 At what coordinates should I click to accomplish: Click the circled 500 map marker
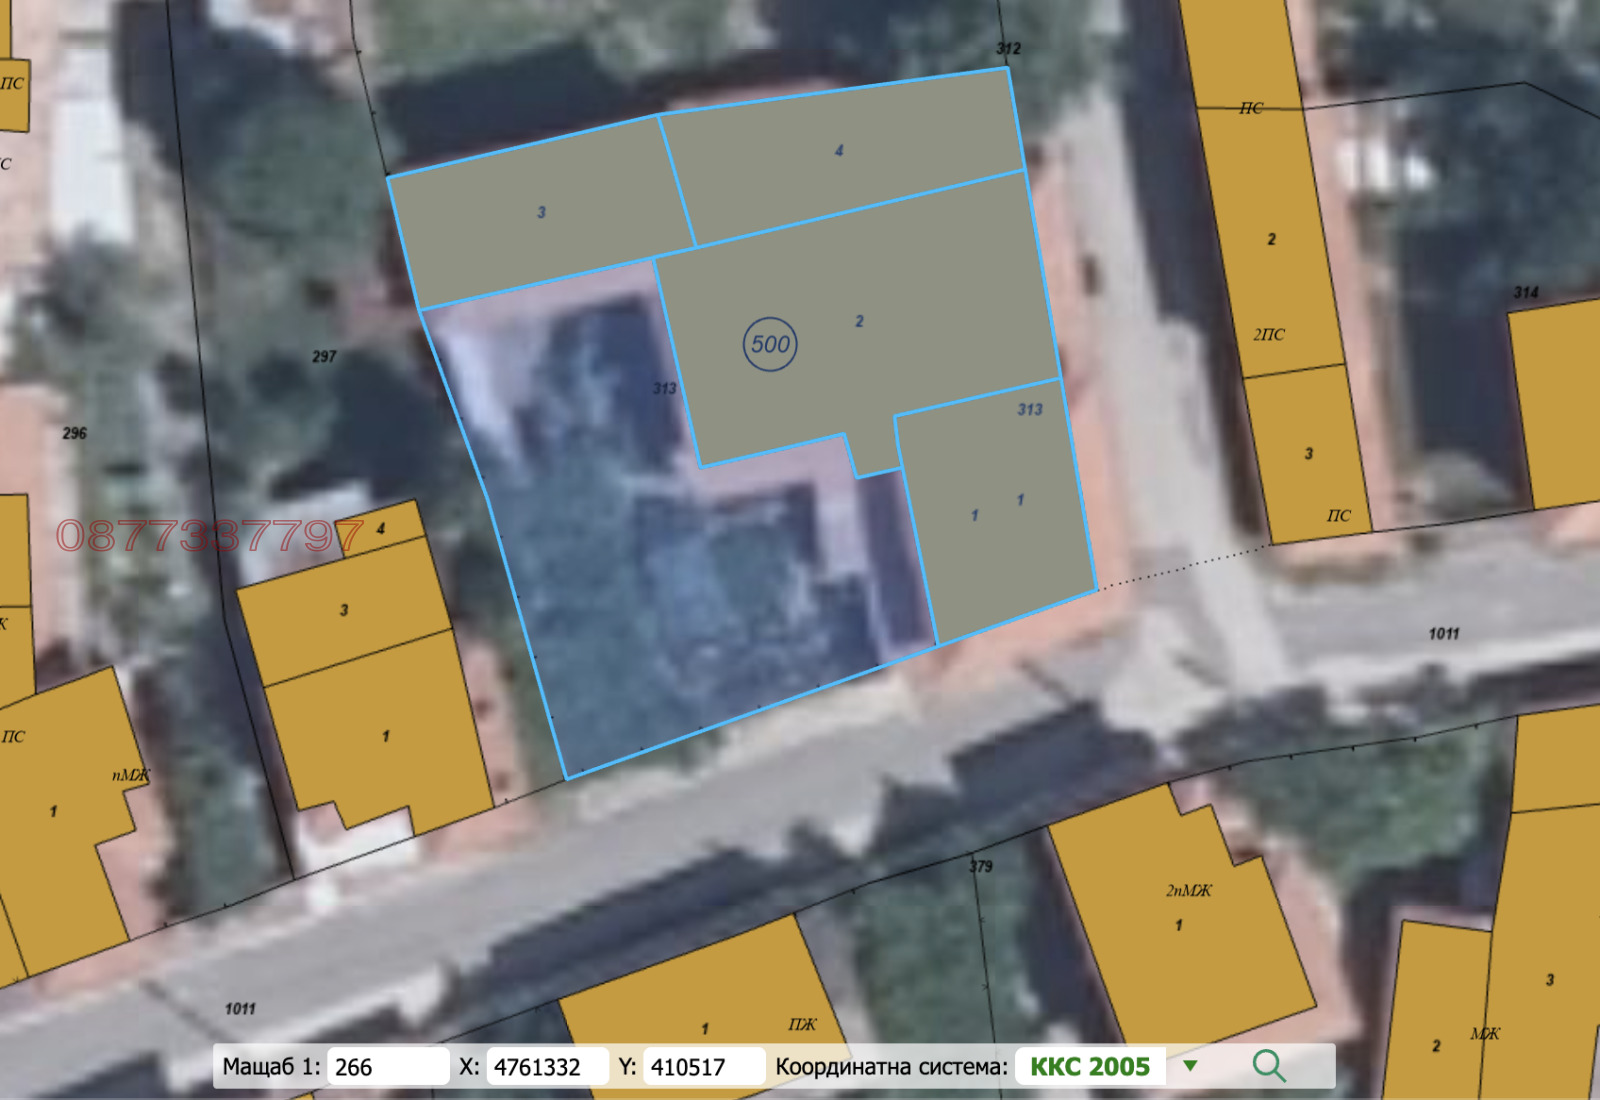(x=770, y=344)
